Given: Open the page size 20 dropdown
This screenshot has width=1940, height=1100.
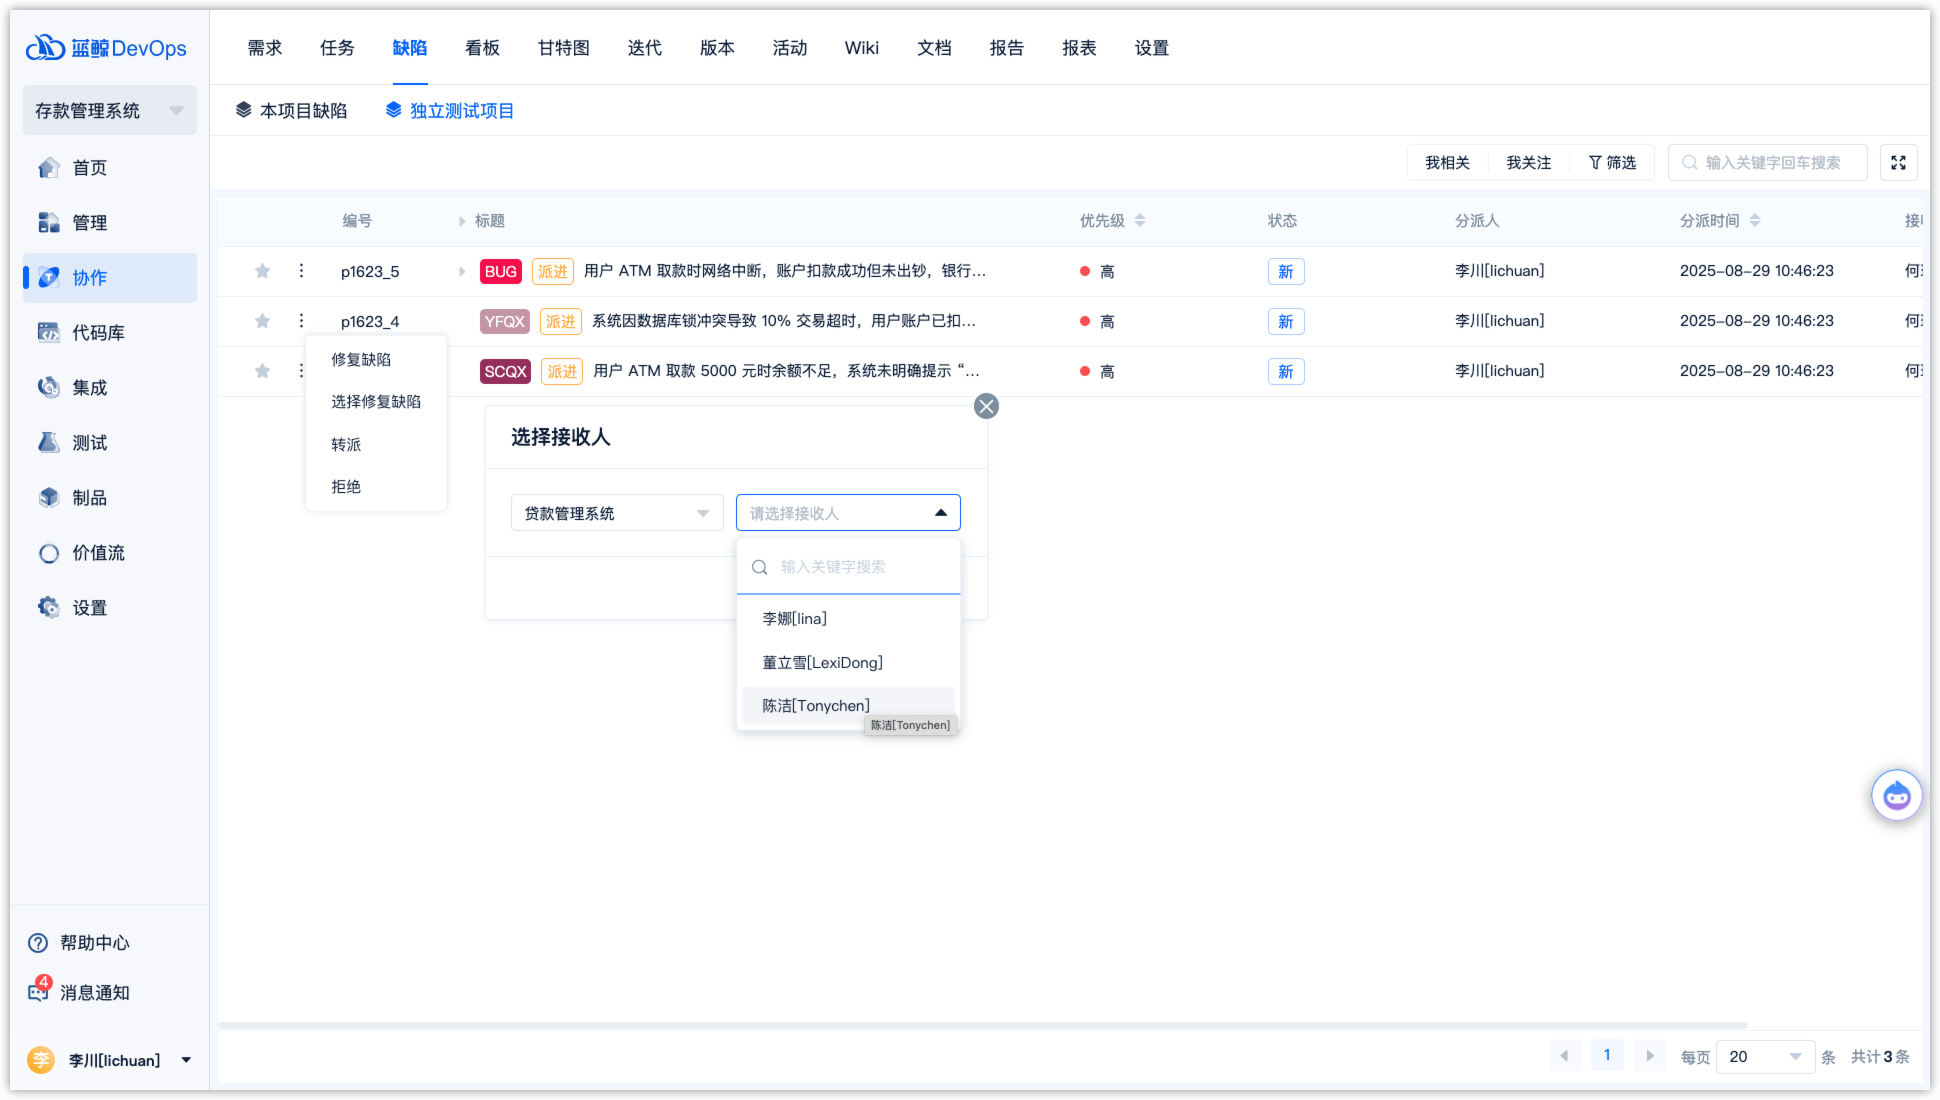Looking at the screenshot, I should click(1764, 1057).
